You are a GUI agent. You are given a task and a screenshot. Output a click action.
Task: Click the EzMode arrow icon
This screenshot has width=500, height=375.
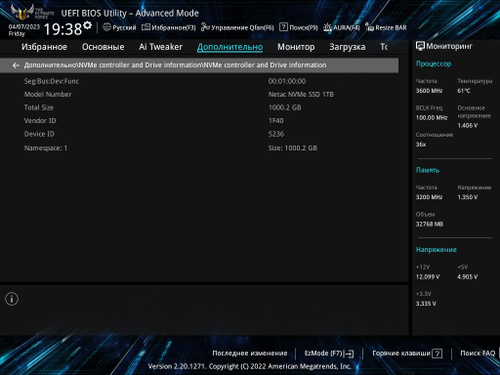[349, 353]
